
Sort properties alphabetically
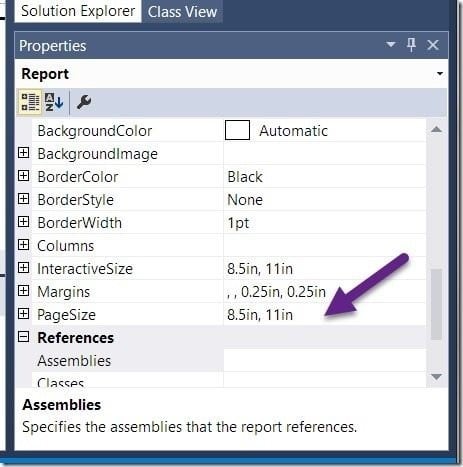(54, 102)
